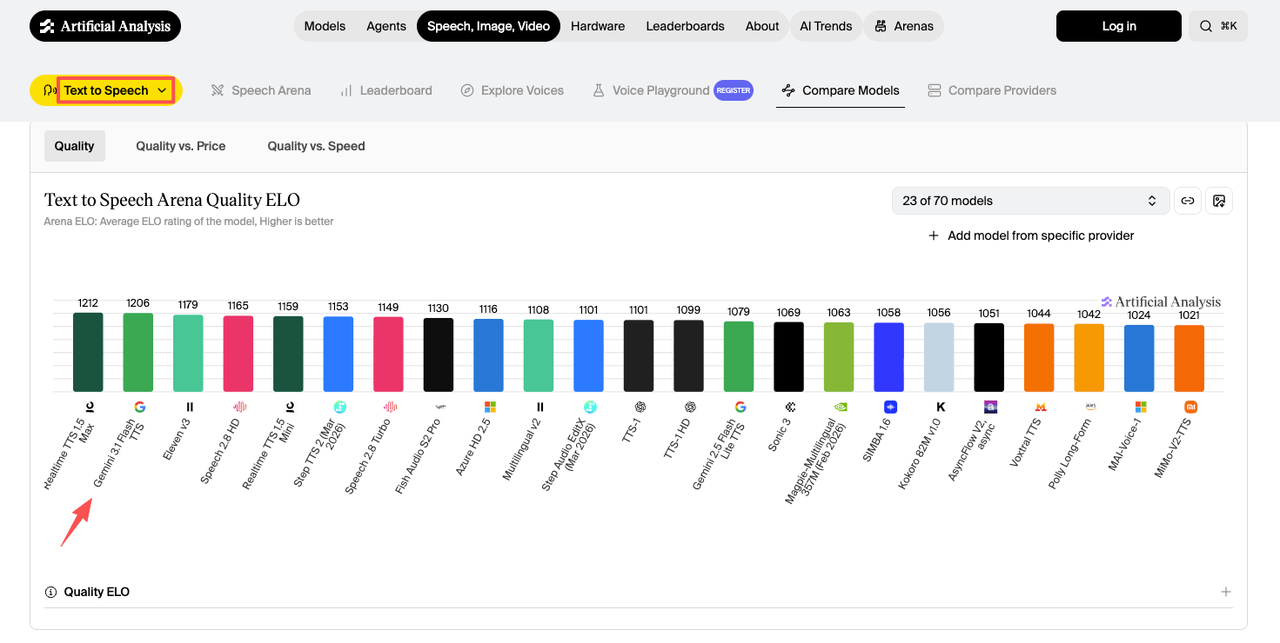Screen dimensions: 1280x643
Task: Click the MiniMax logo above Speech 2.8 Turbo
Action: (x=389, y=407)
